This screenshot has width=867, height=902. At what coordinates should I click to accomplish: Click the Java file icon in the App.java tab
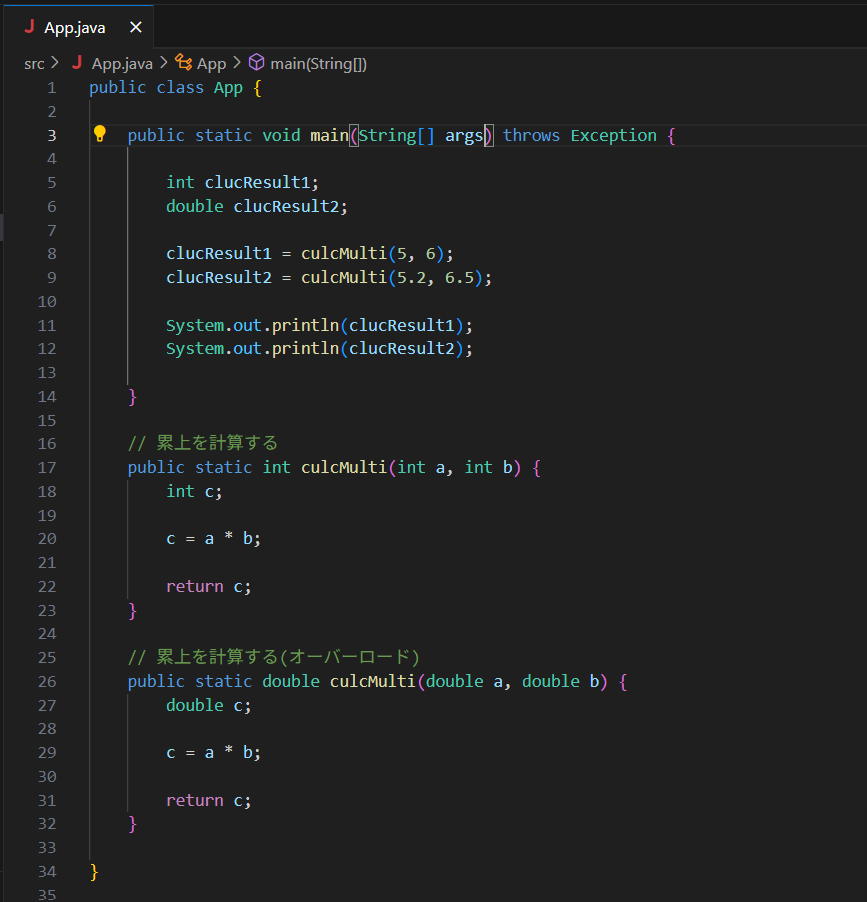[29, 27]
